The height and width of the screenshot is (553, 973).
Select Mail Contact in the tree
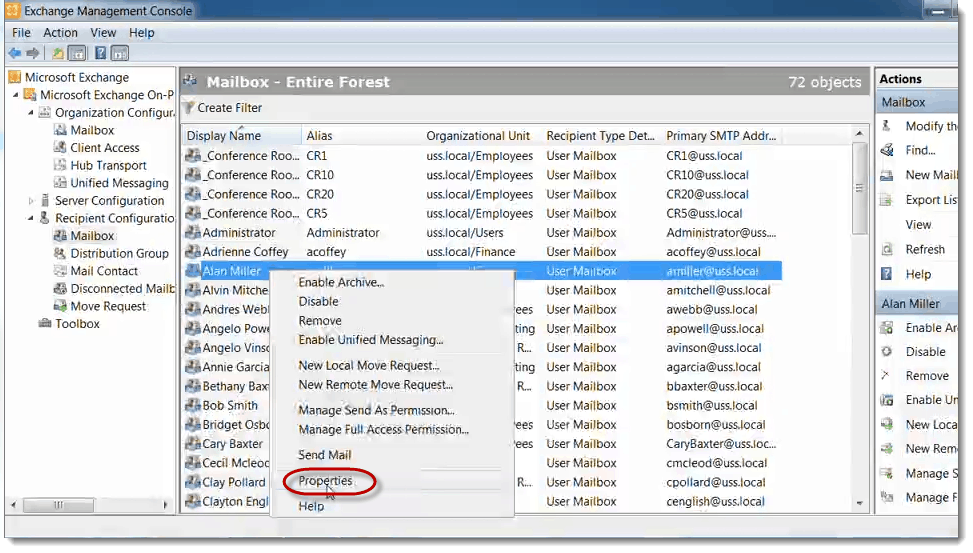104,271
